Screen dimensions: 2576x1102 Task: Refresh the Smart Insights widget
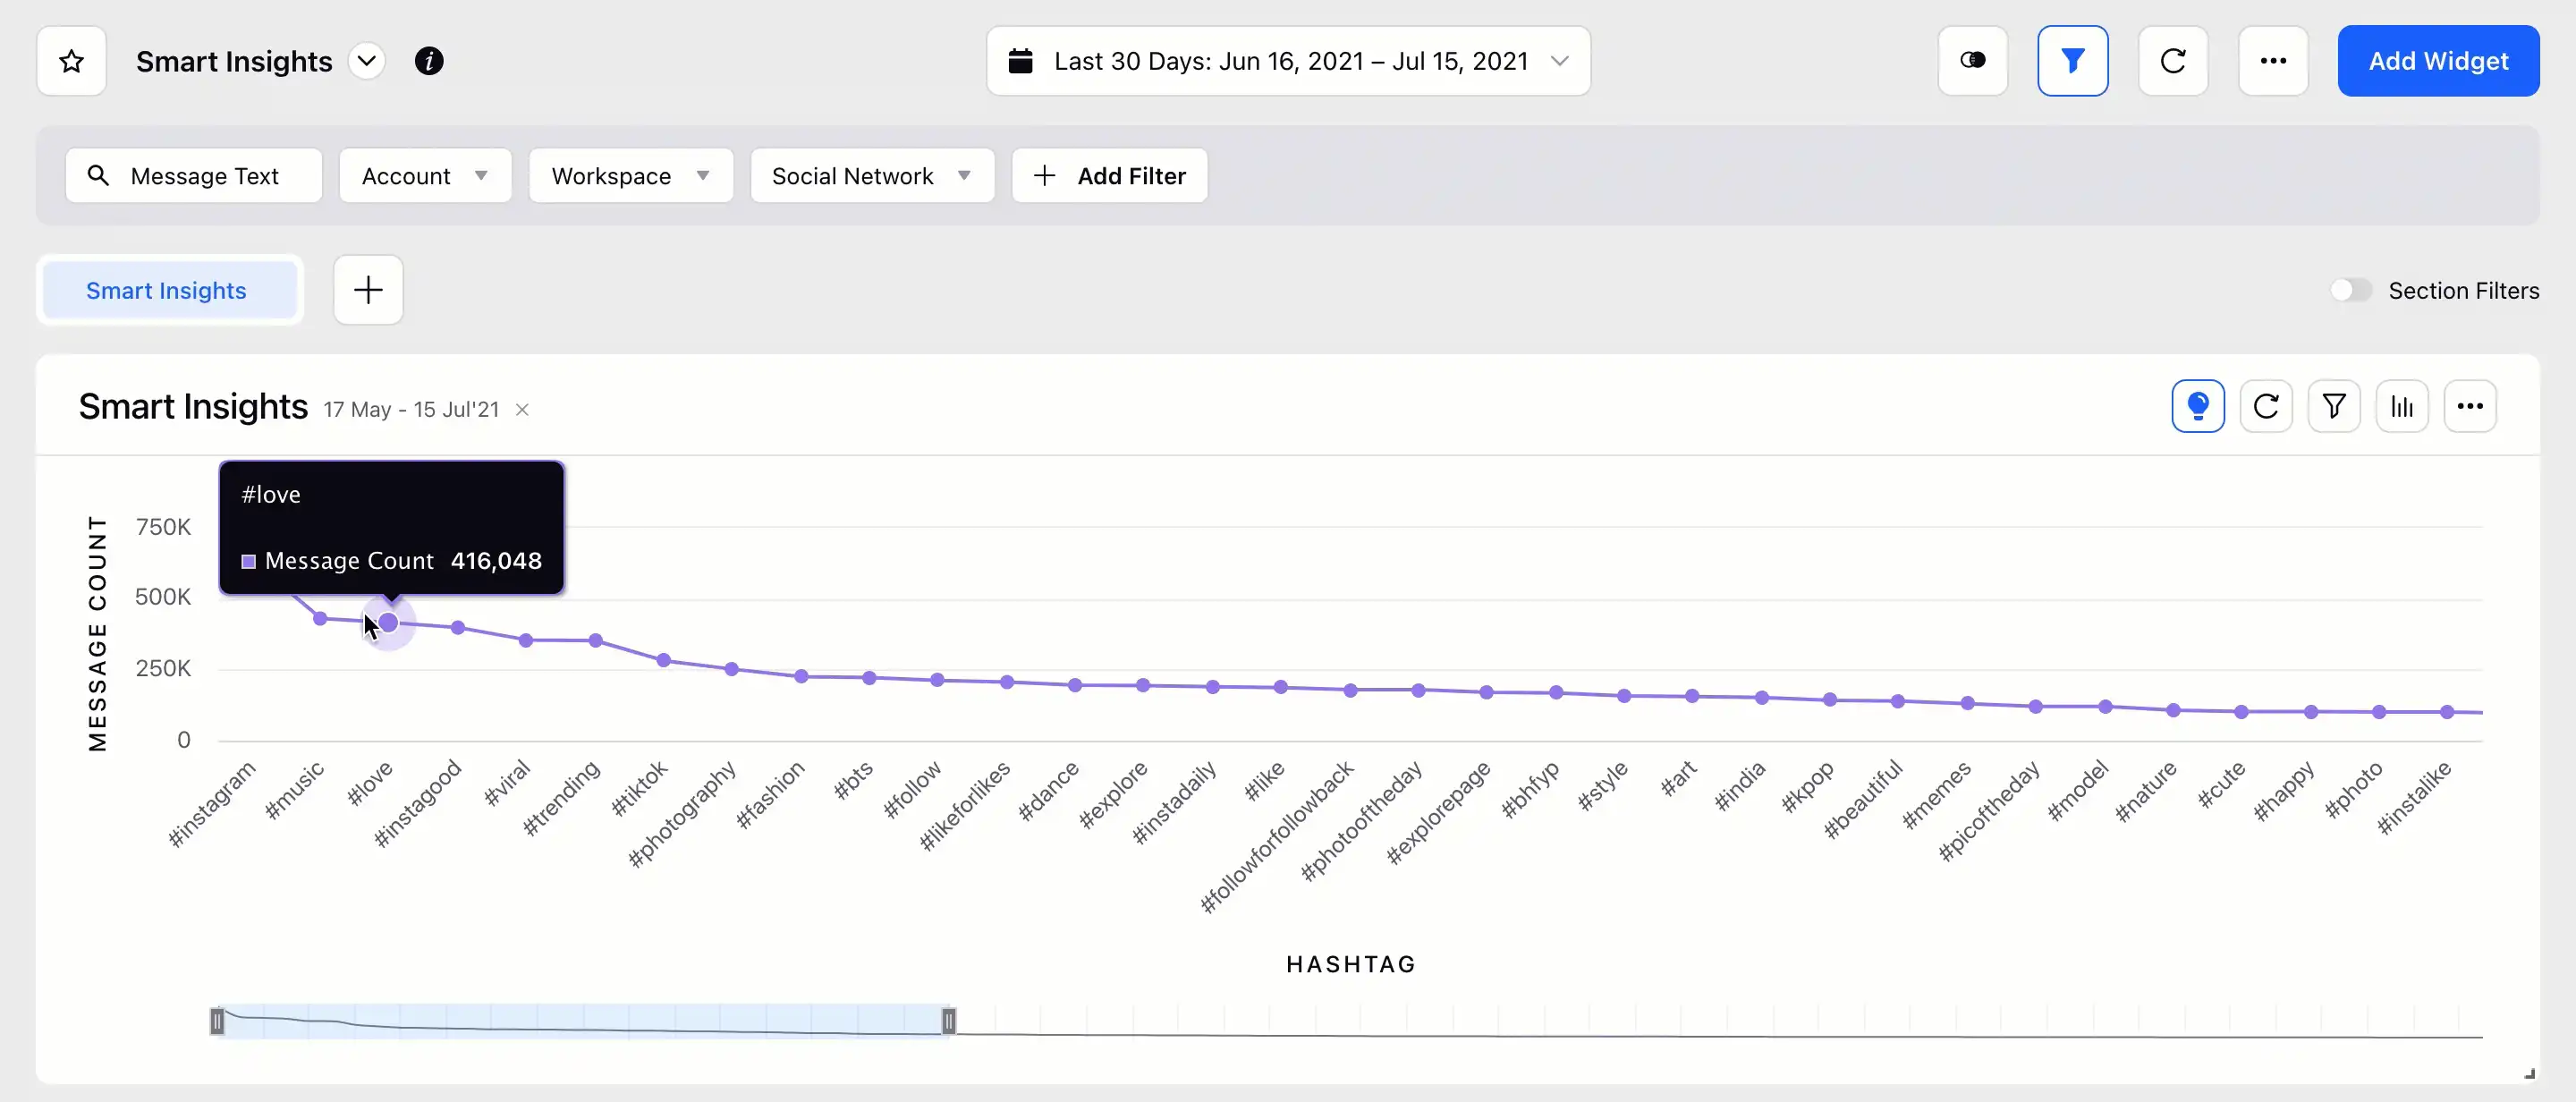[2265, 406]
